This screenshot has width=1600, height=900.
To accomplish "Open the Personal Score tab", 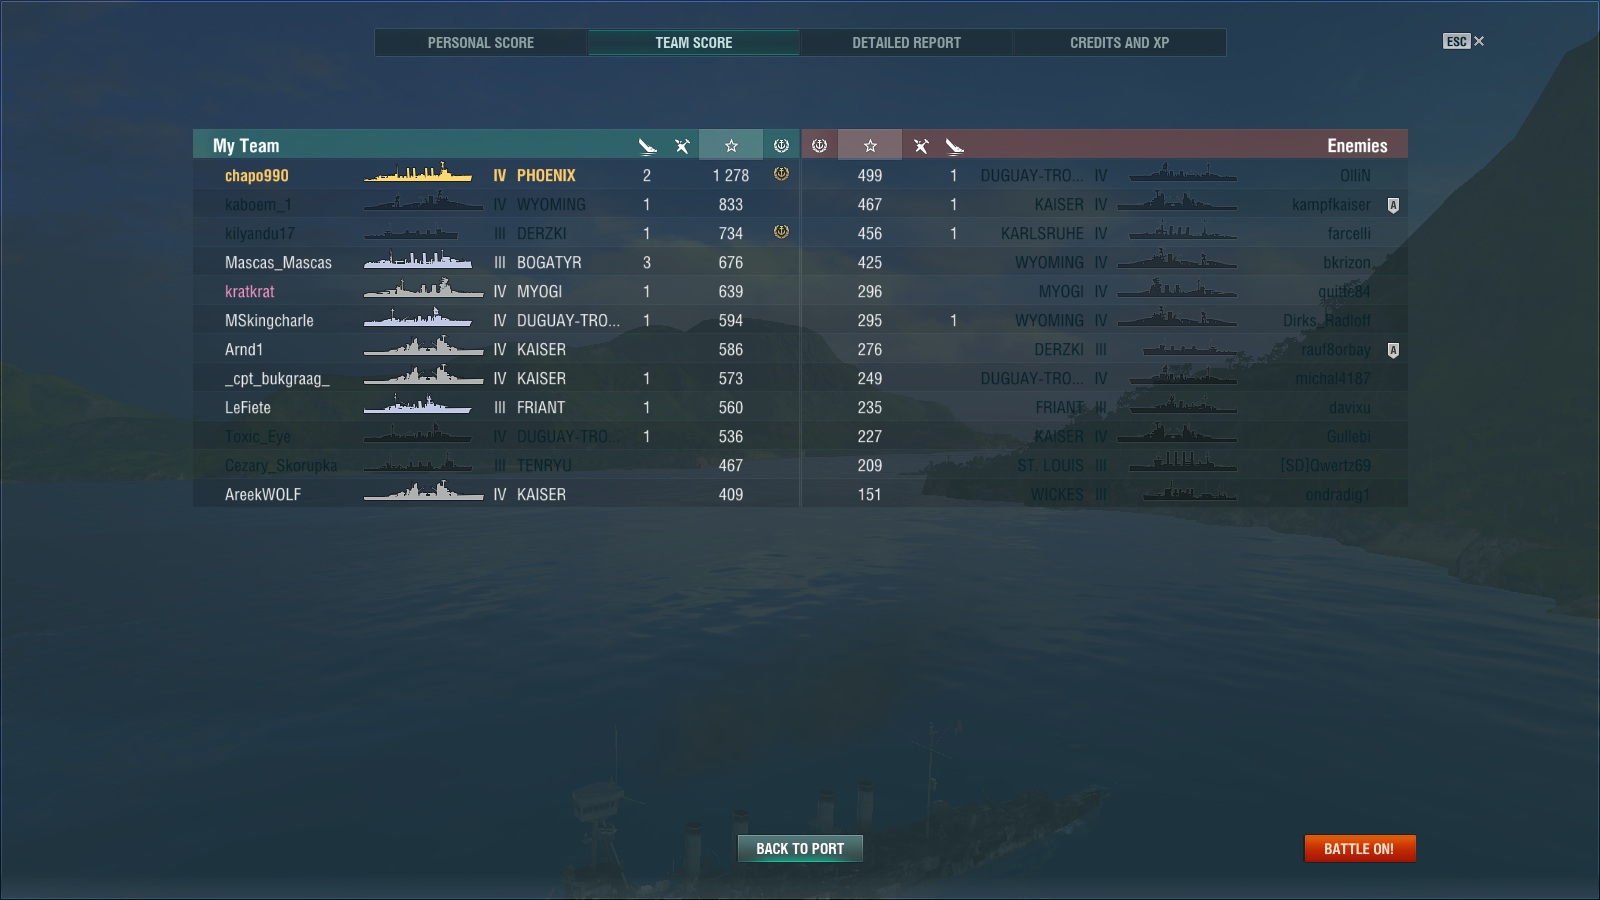I will tap(481, 42).
